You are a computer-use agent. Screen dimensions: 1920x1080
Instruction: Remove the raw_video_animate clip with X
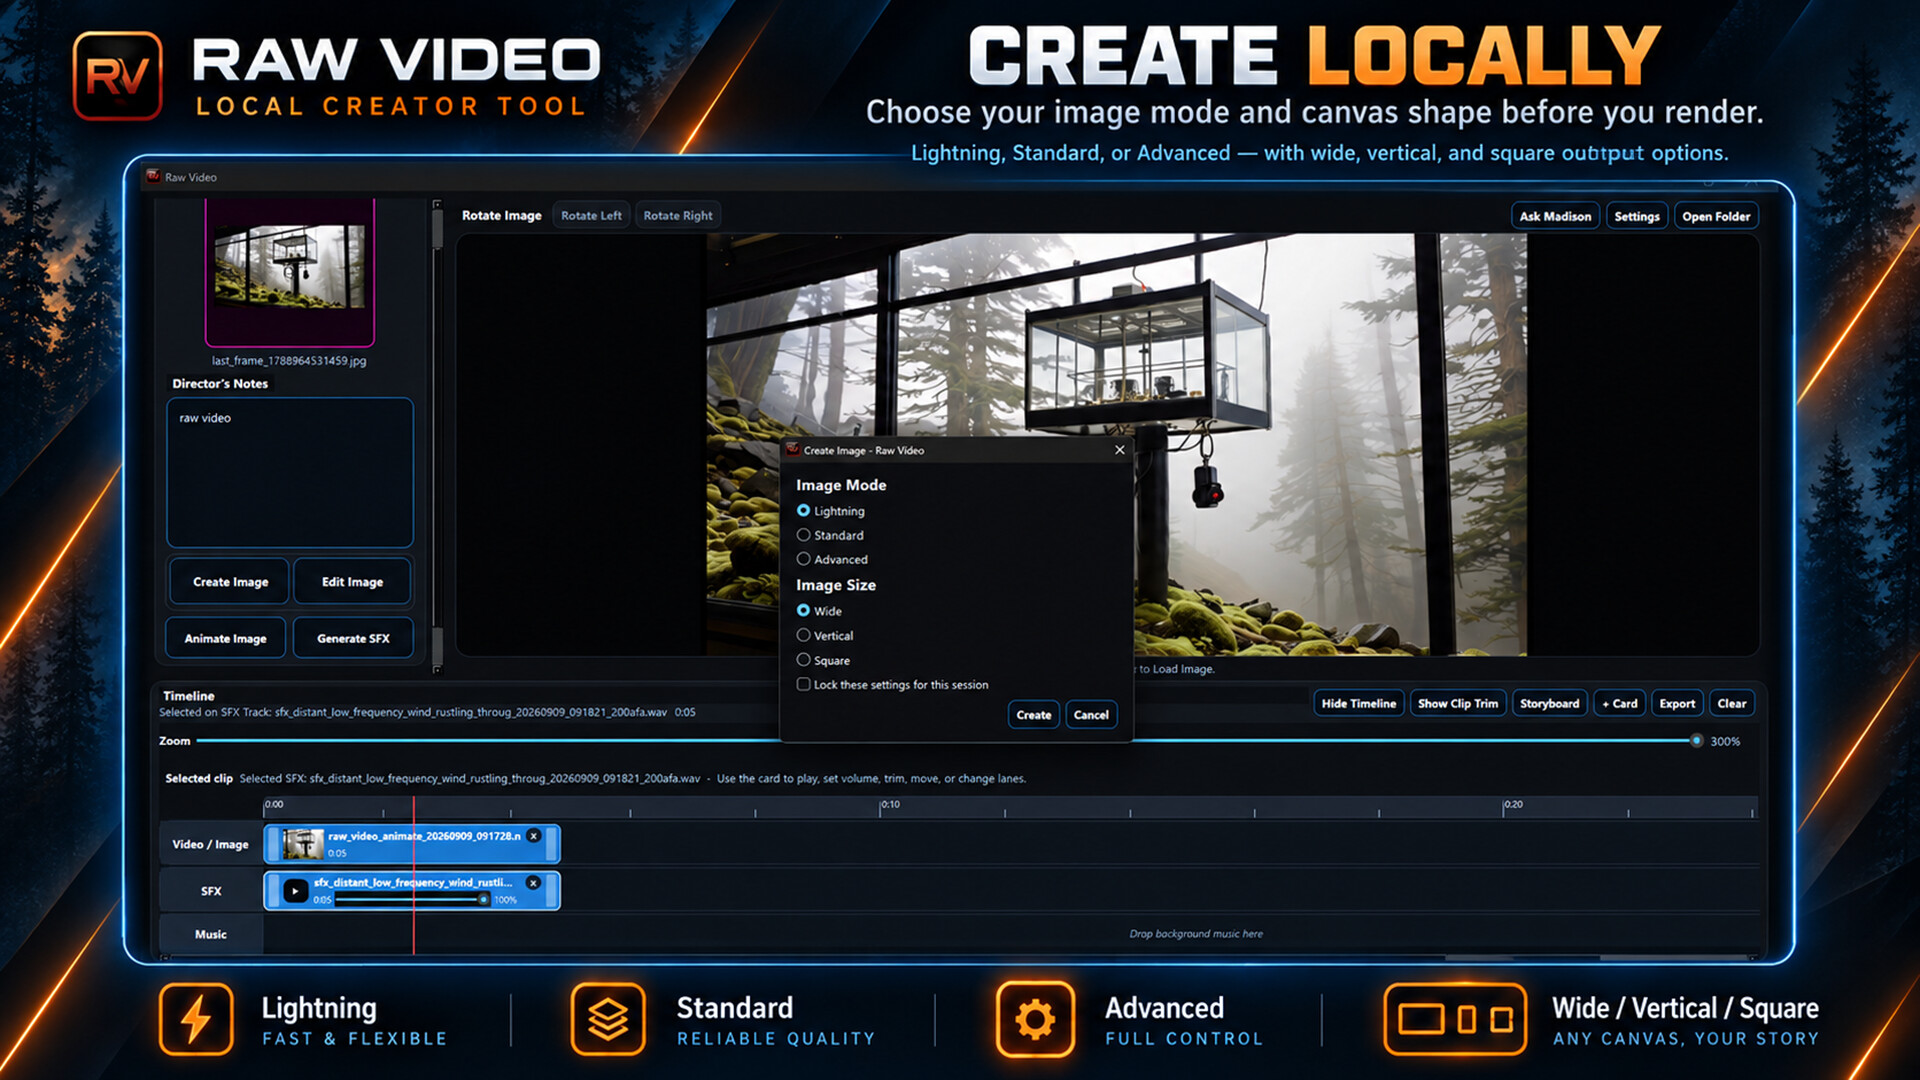click(x=534, y=836)
